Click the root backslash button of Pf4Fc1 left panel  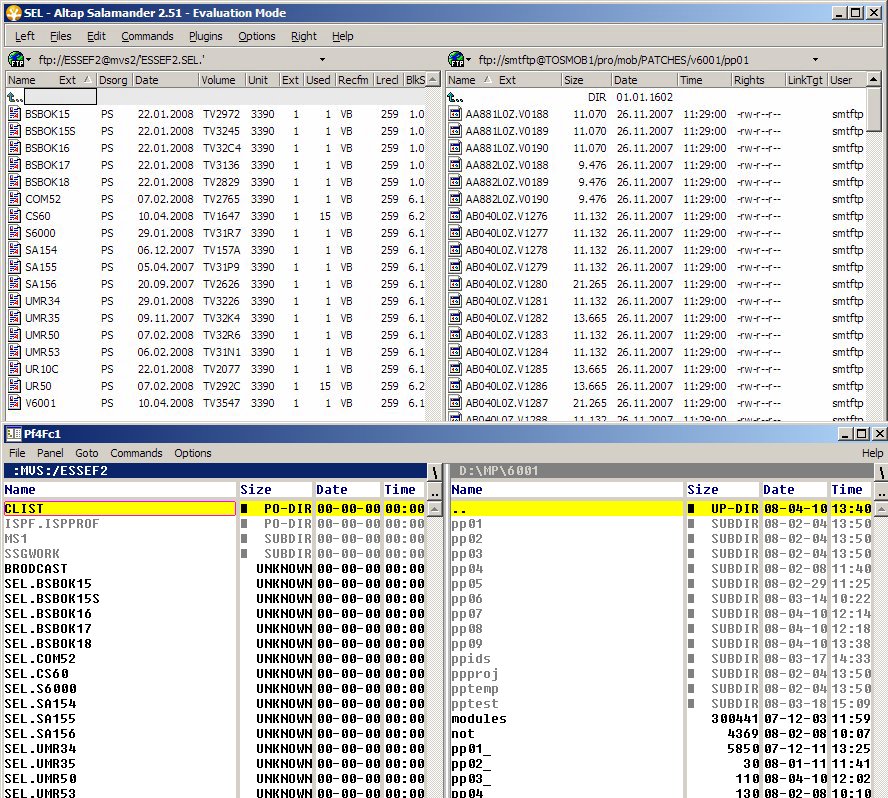point(434,471)
